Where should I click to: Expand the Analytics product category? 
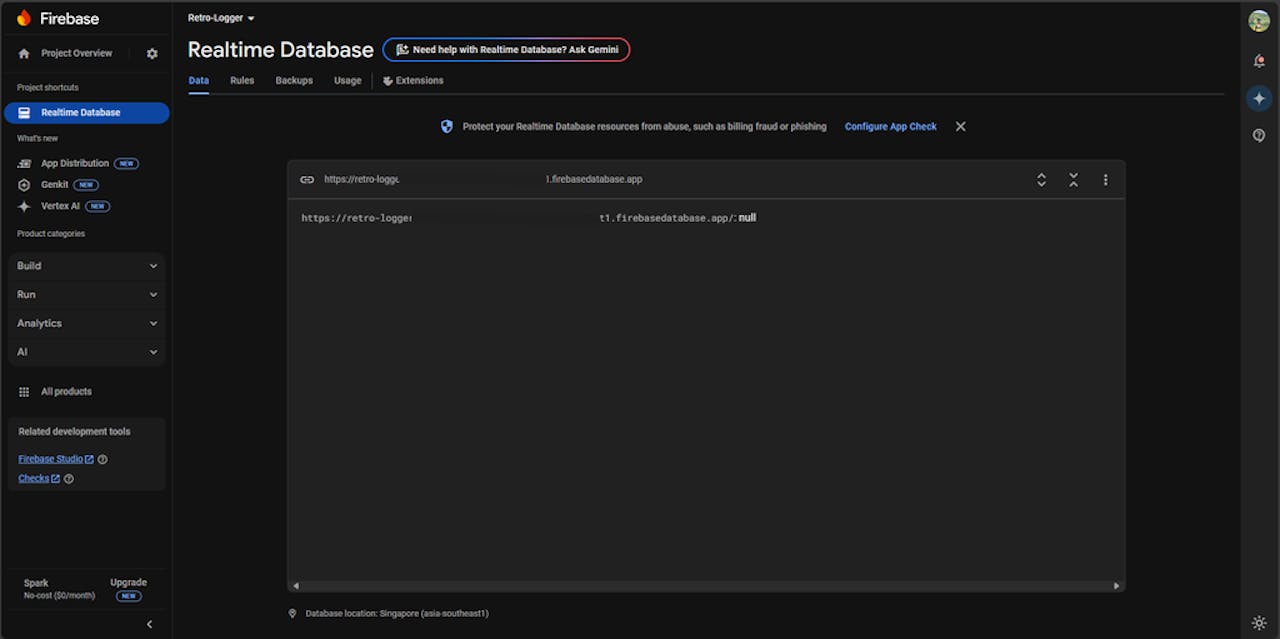pos(87,324)
